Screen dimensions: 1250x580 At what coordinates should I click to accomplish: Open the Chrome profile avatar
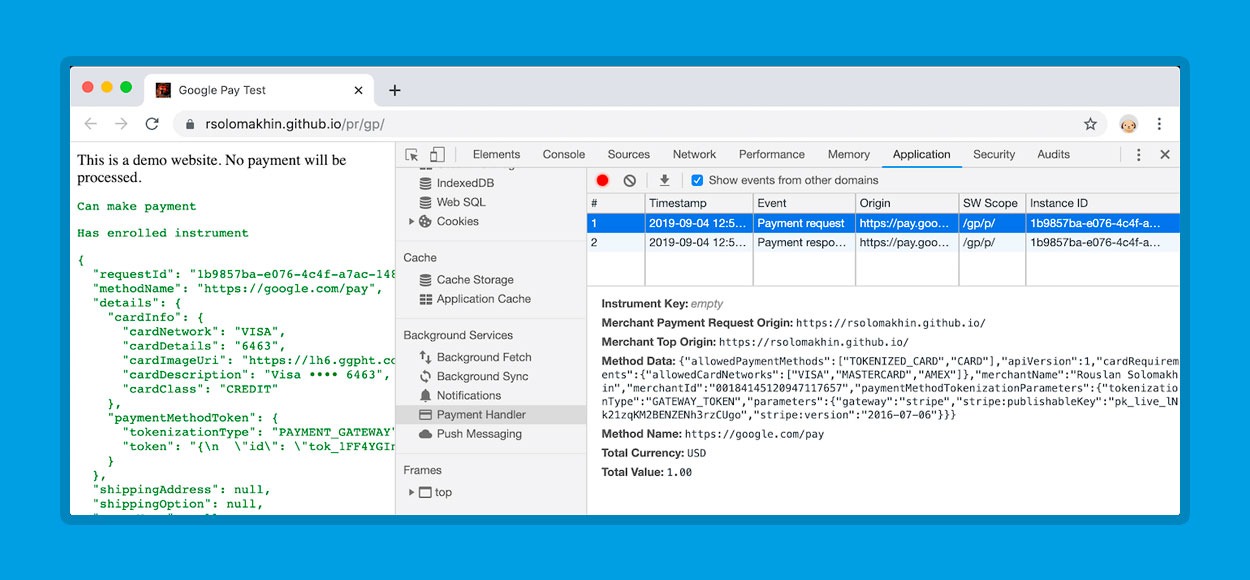click(1128, 124)
